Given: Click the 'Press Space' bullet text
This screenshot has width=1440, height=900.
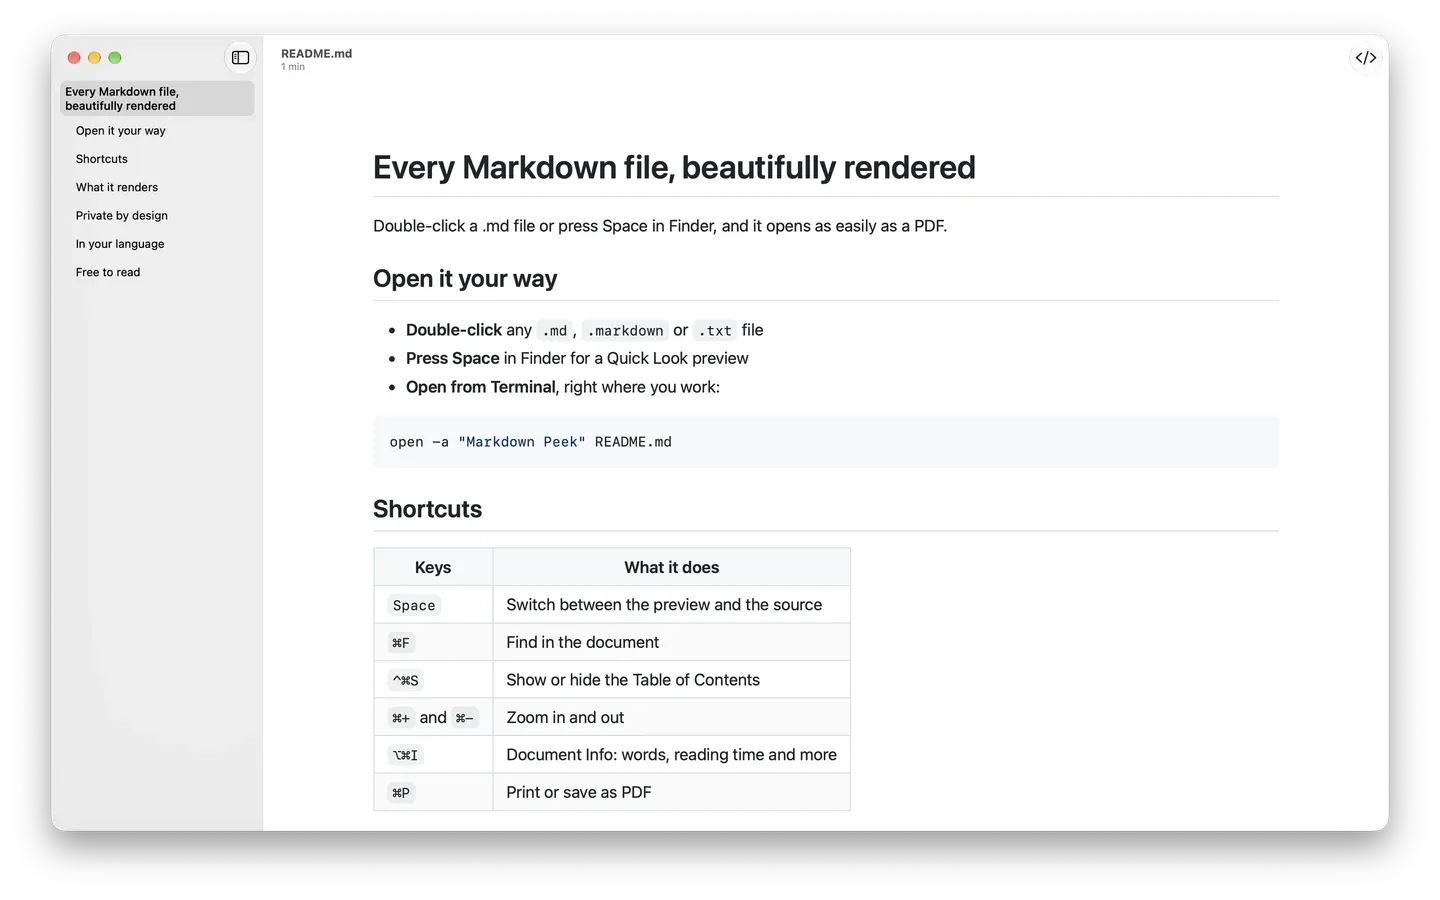Looking at the screenshot, I should coord(453,358).
